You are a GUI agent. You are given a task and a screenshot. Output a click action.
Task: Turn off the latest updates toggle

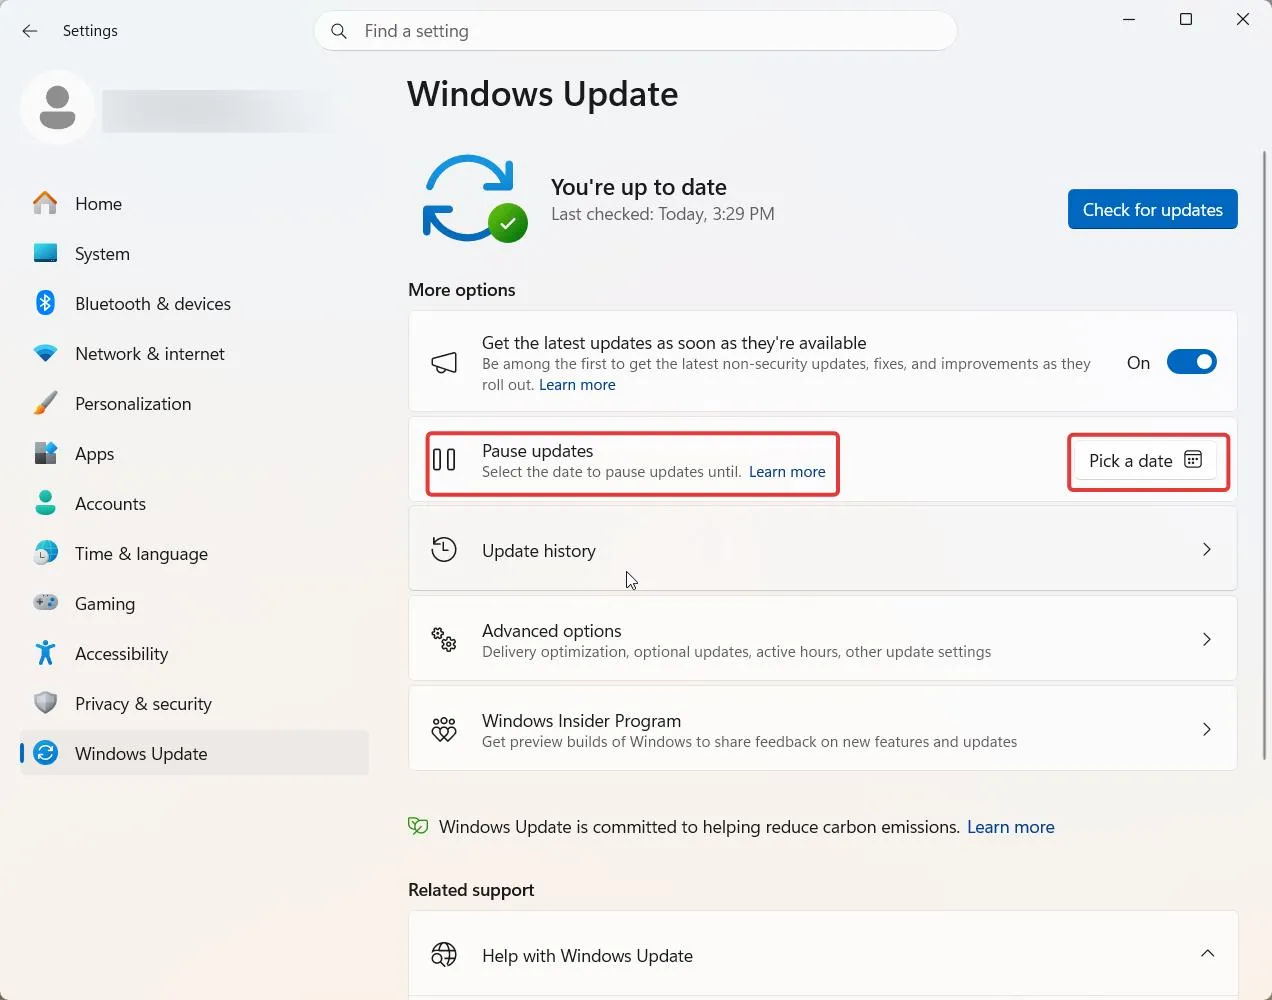(x=1192, y=362)
